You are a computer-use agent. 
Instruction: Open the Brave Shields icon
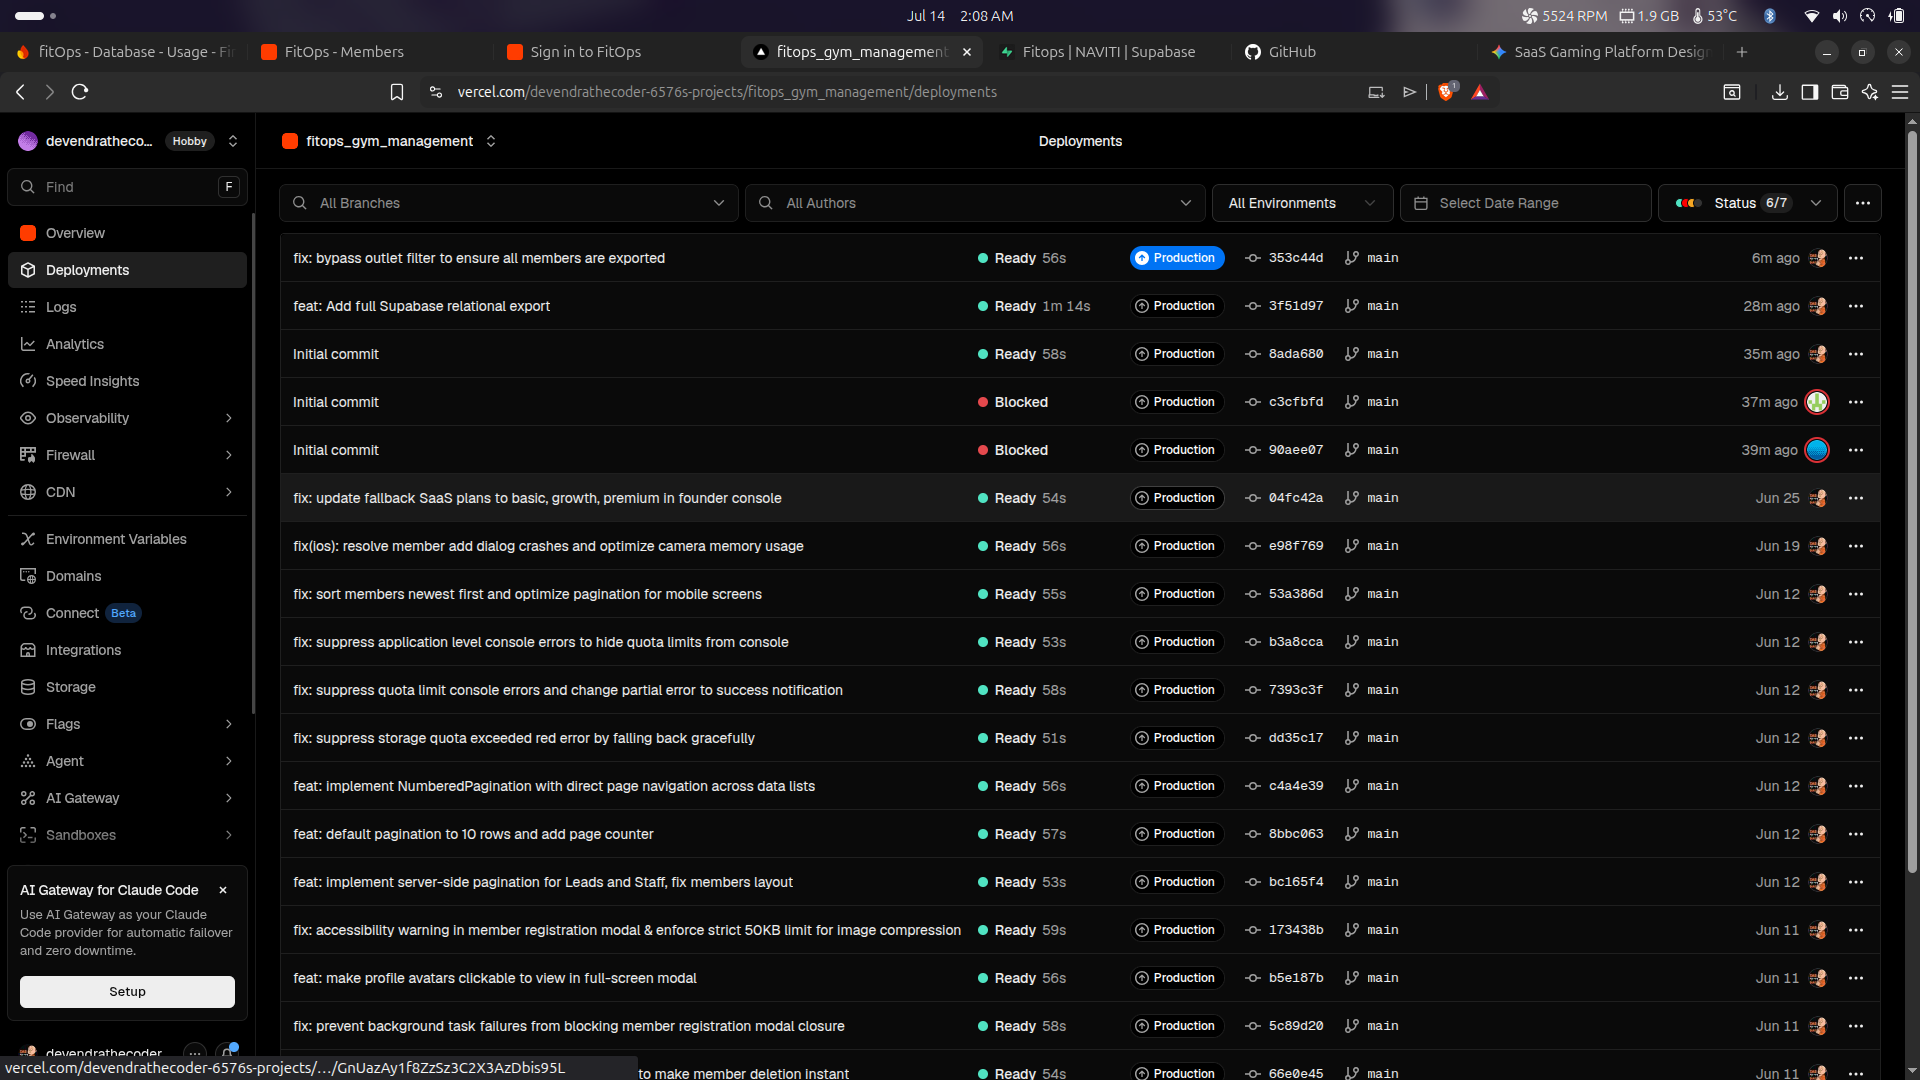(1446, 92)
